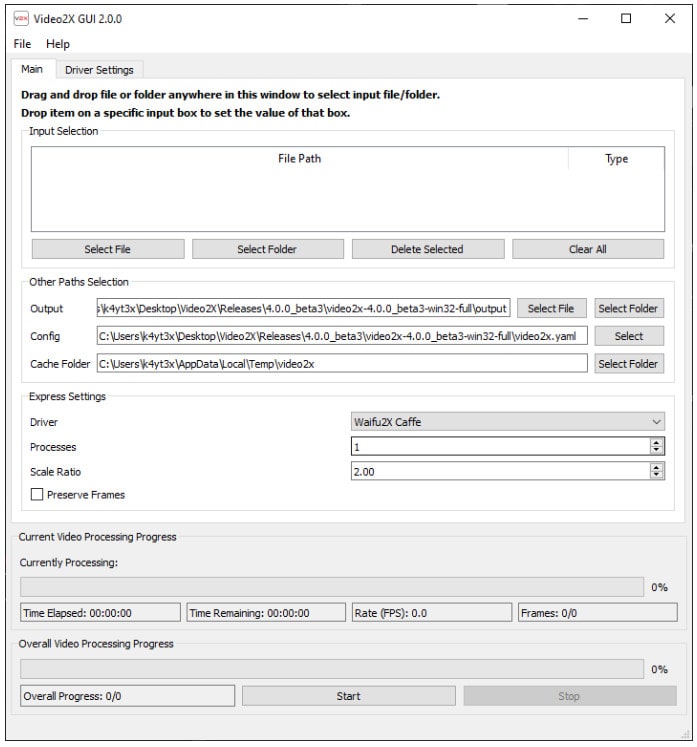This screenshot has height=747, width=697.
Task: Click the Output path input field
Action: pos(303,308)
